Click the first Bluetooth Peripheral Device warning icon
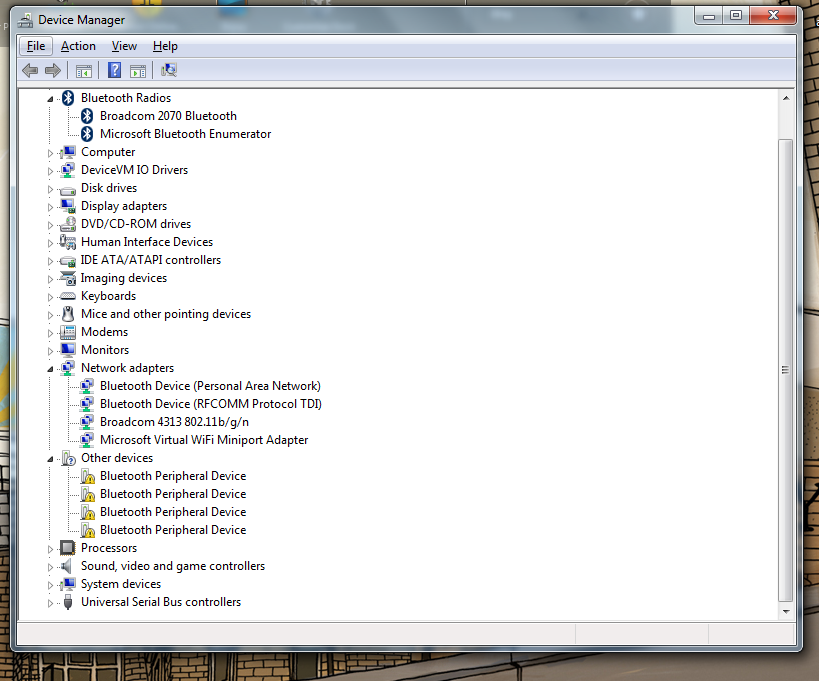Viewport: 819px width, 681px height. [88, 476]
